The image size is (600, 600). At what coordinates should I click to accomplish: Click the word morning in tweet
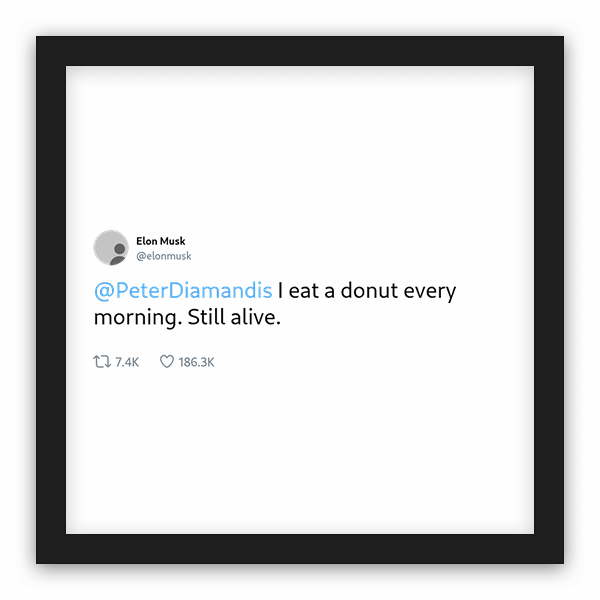(x=138, y=319)
